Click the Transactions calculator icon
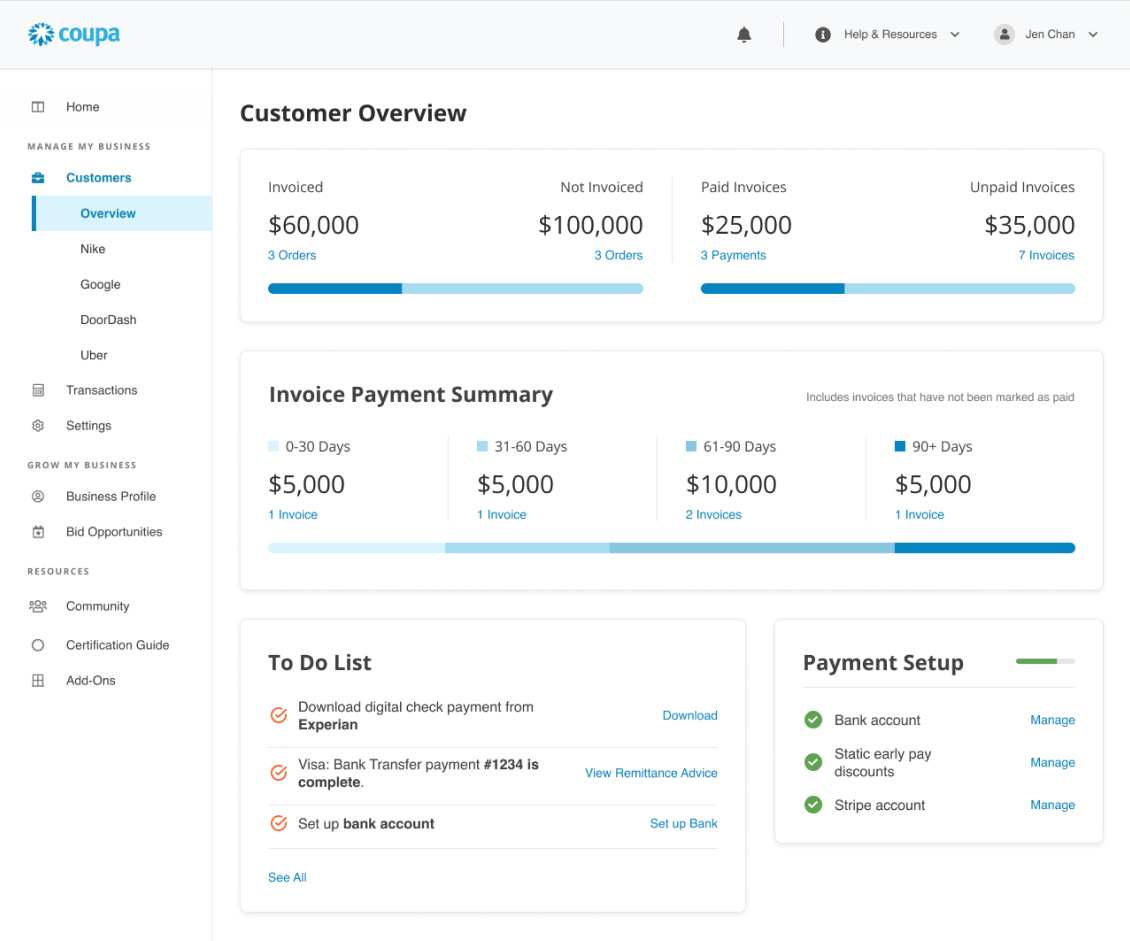This screenshot has height=941, width=1130. point(38,391)
